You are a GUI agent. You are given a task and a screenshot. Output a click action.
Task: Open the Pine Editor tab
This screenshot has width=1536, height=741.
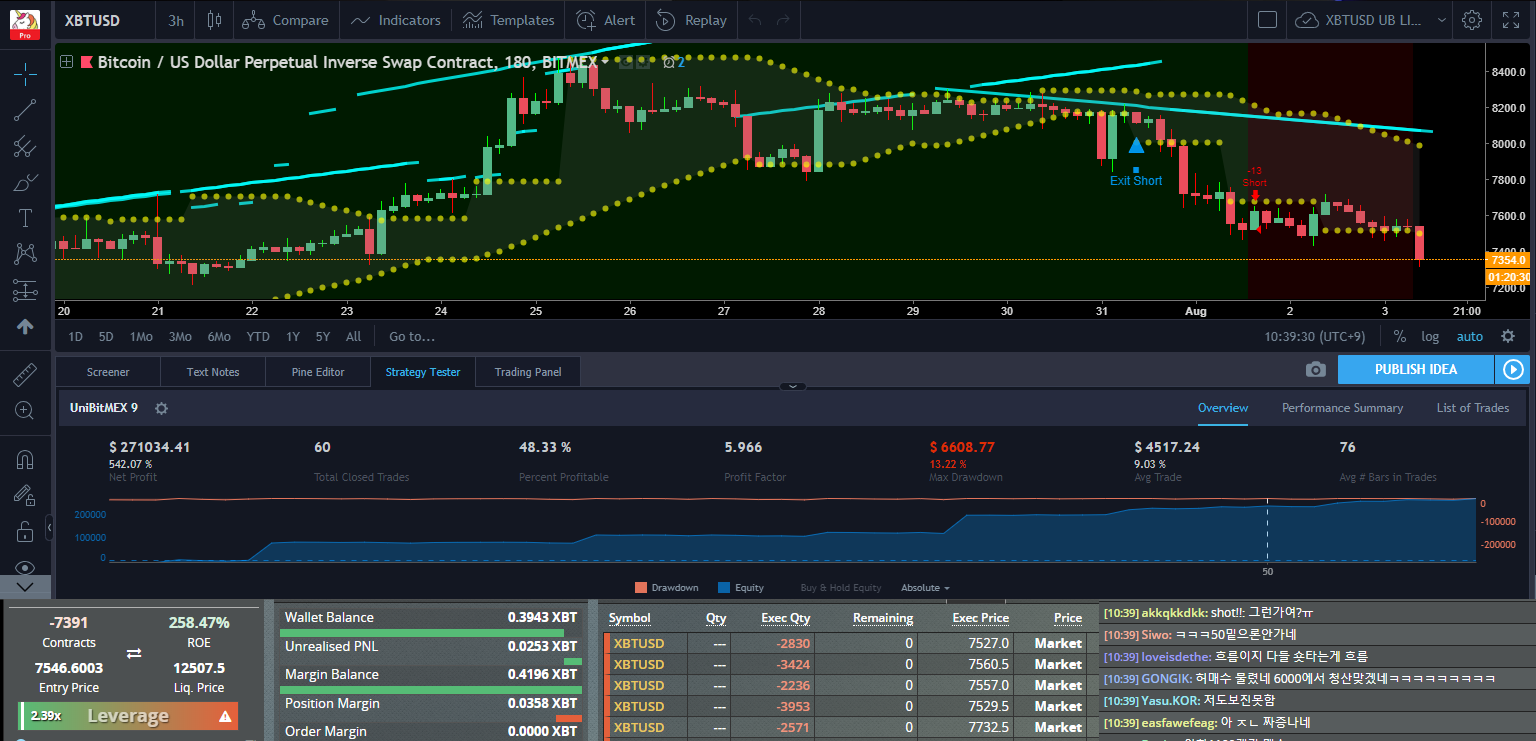318,372
